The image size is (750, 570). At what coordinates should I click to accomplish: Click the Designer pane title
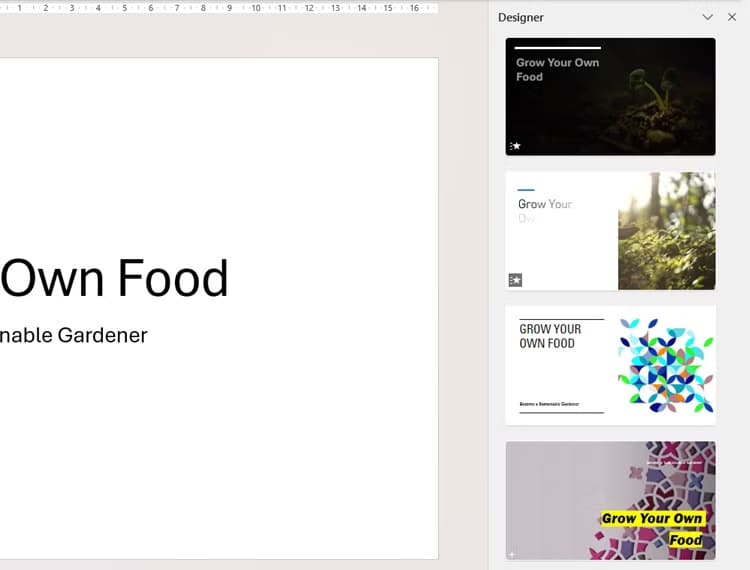point(521,17)
